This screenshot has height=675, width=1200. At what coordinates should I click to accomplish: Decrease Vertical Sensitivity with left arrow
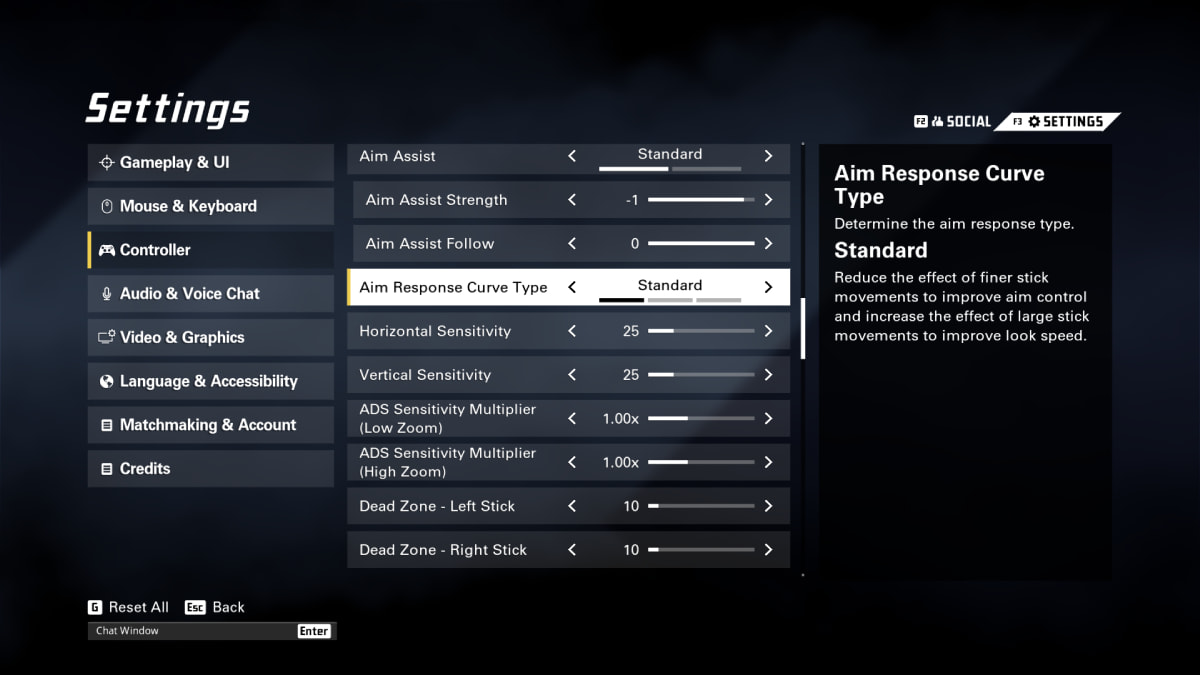(572, 375)
